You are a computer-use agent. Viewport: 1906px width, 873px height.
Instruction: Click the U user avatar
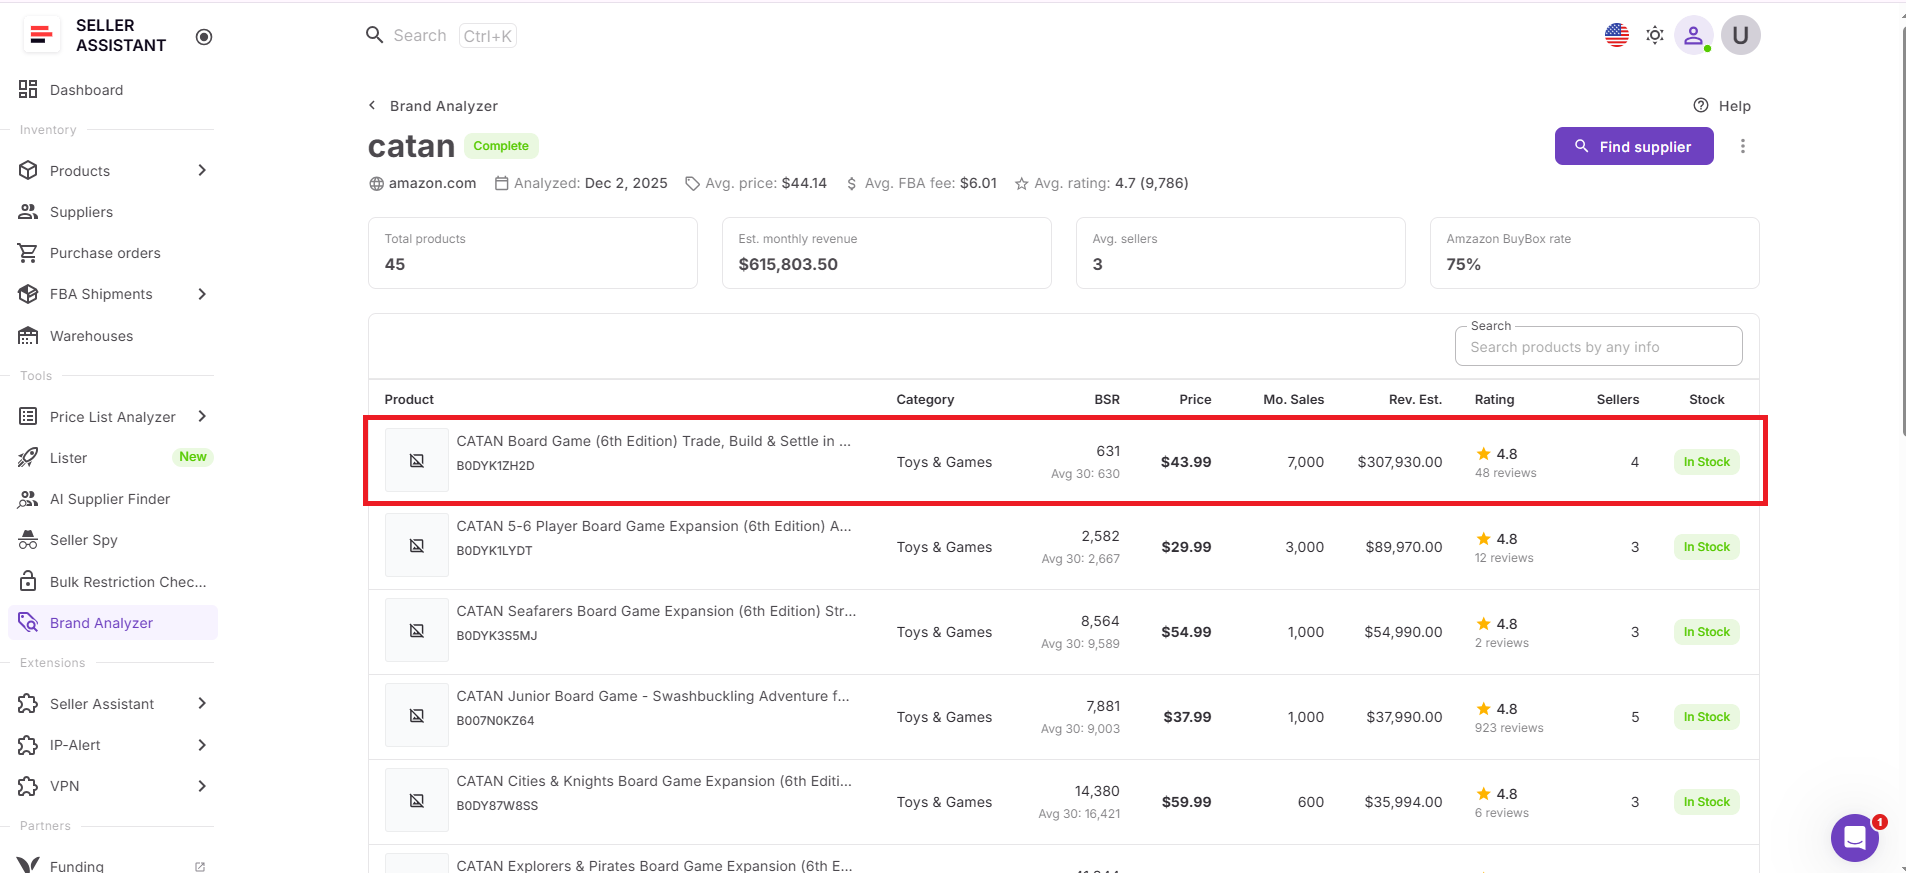1741,35
